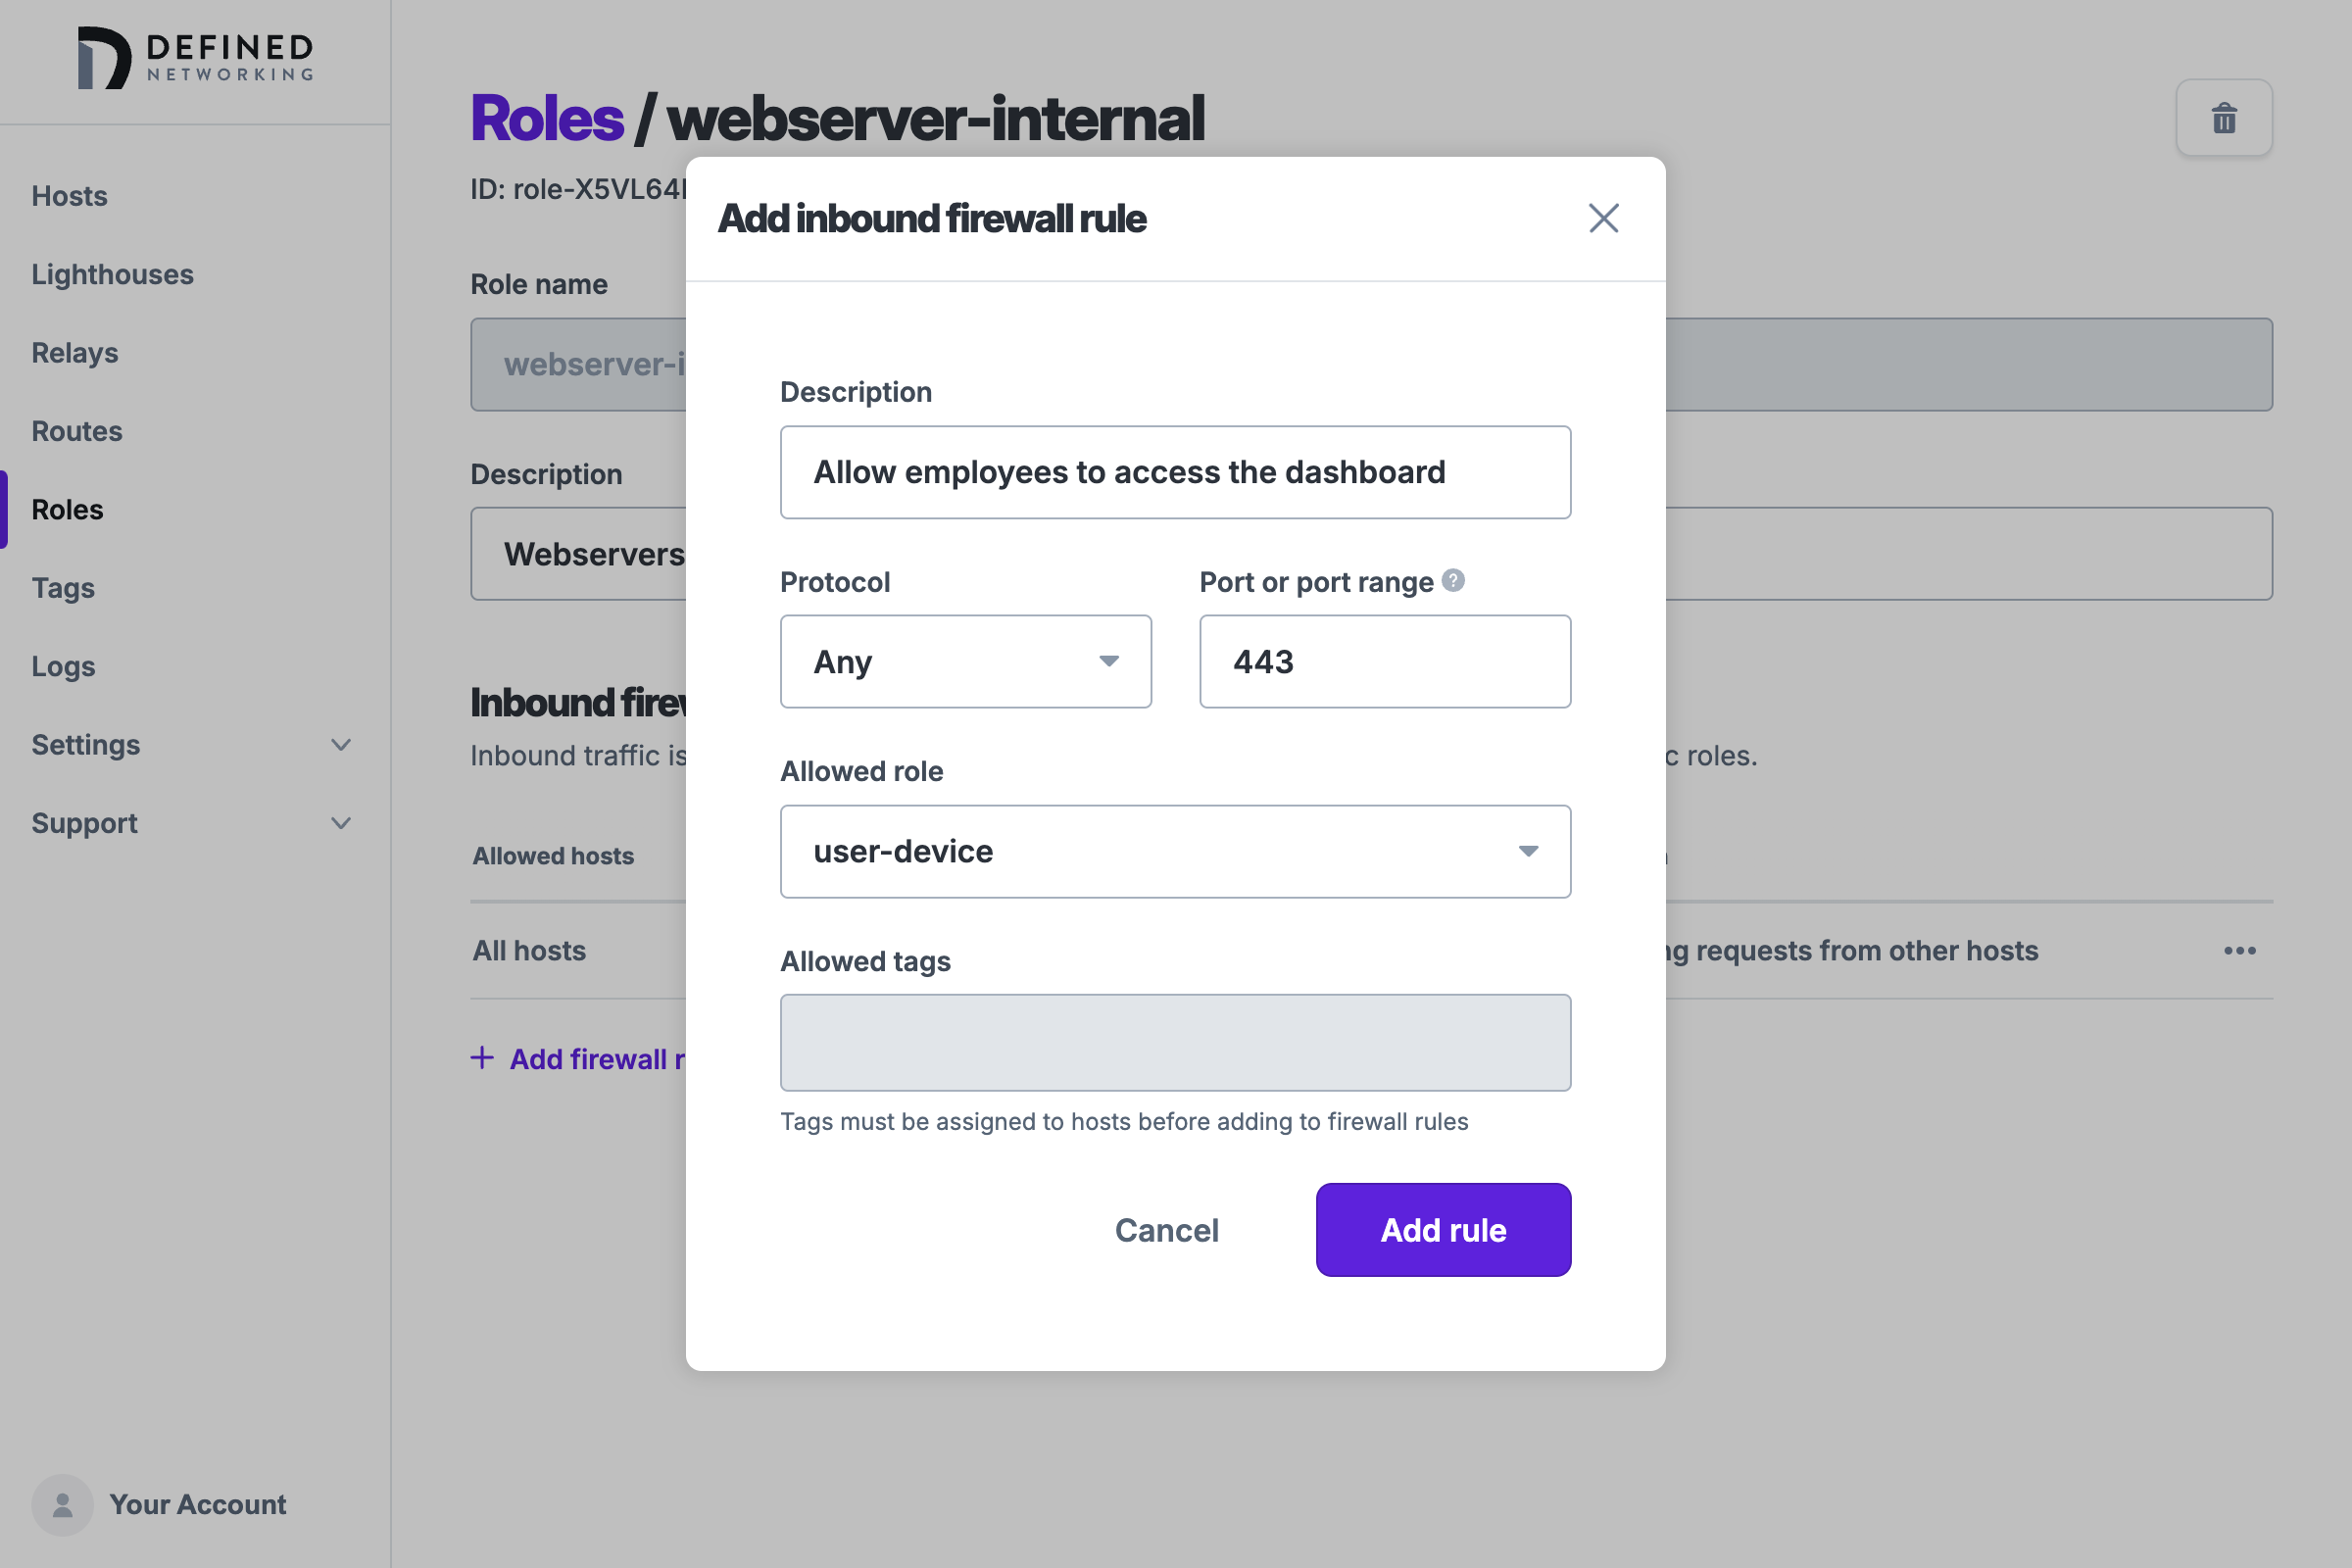The image size is (2352, 1568).
Task: Click the Defined Networking logo
Action: (x=196, y=58)
